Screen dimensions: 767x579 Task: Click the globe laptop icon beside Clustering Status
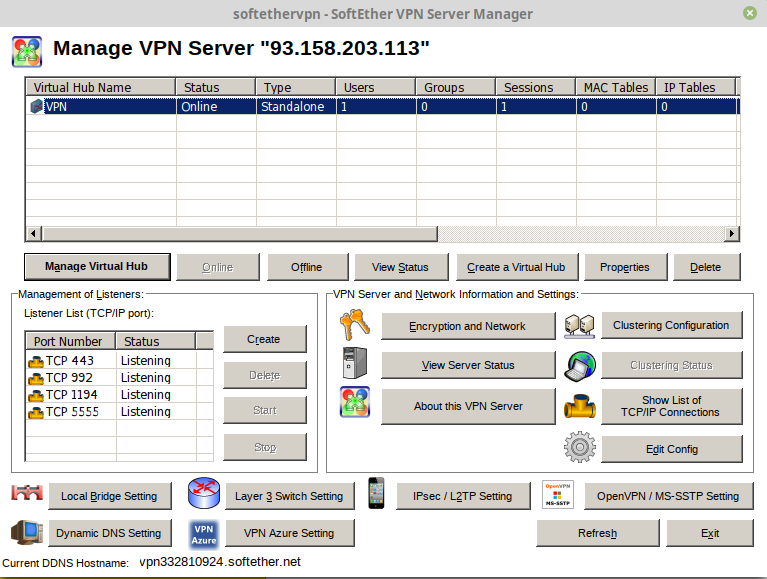tap(580, 366)
